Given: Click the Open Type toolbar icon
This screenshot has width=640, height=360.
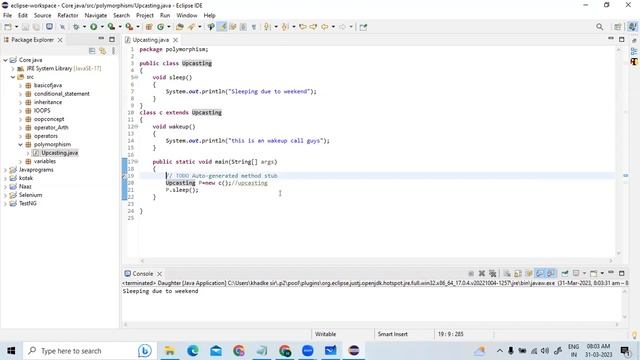Looking at the screenshot, I should click(180, 27).
